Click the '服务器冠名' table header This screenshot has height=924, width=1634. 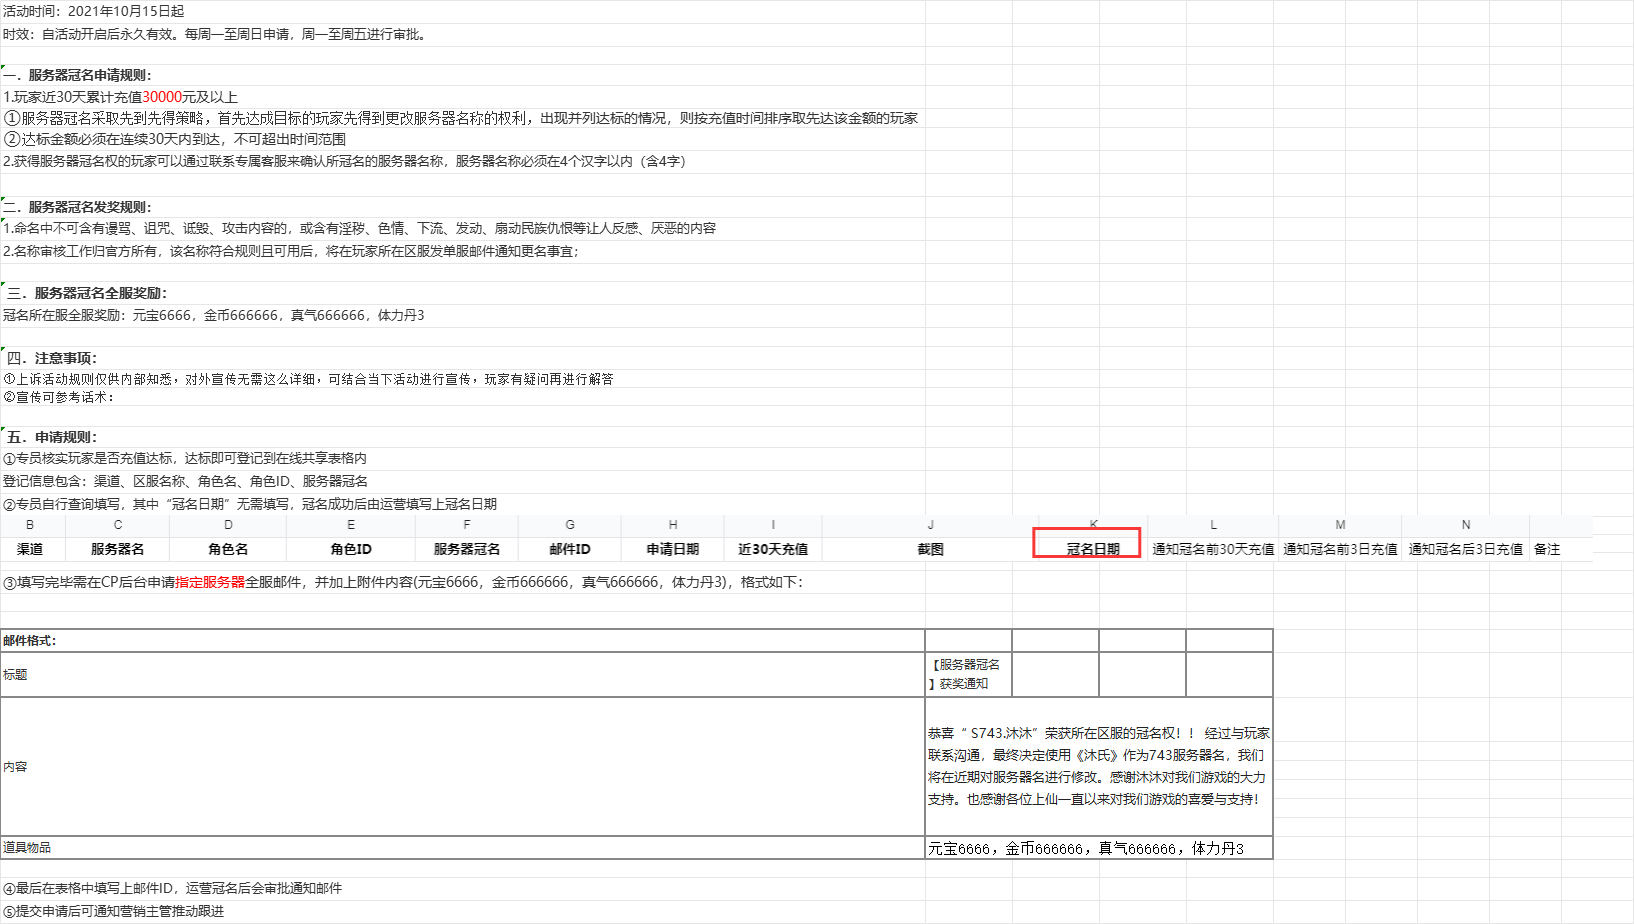[x=467, y=549]
